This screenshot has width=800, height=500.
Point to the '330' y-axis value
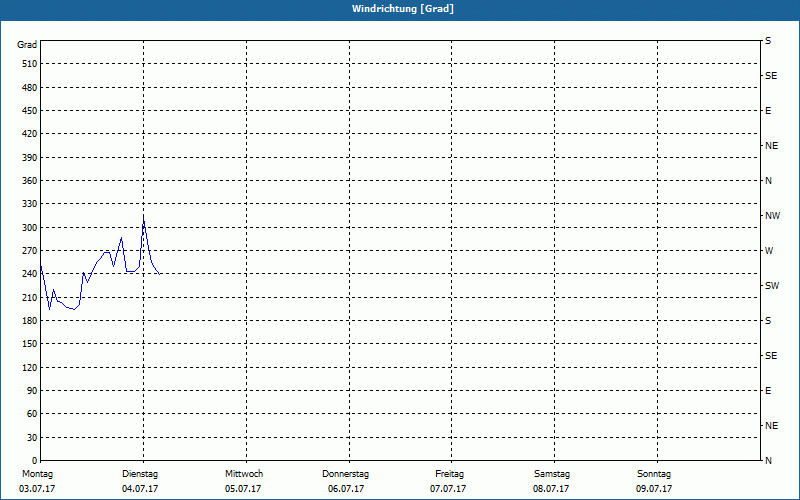click(30, 204)
